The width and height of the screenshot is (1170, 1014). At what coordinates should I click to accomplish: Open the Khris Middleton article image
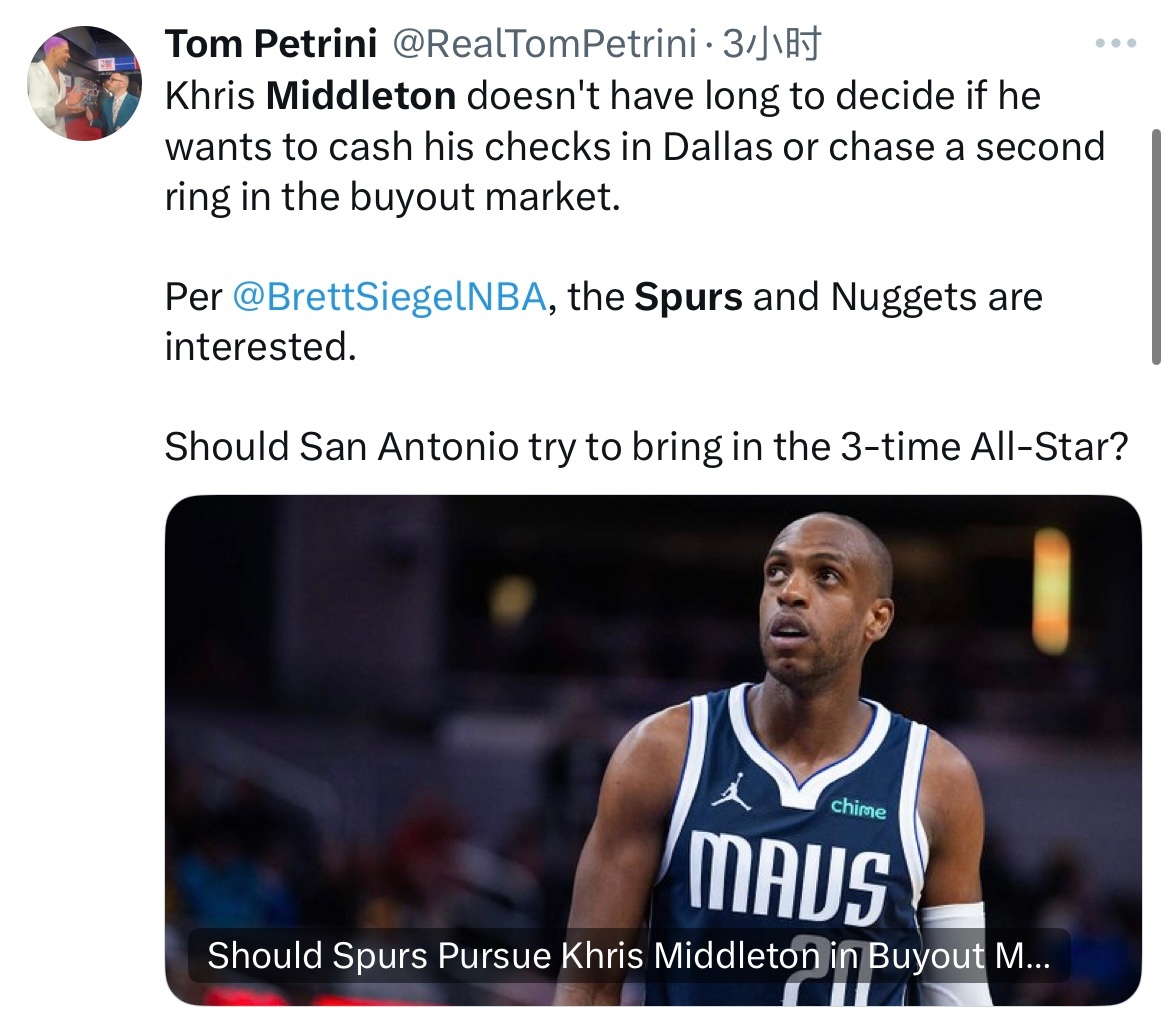tap(653, 700)
